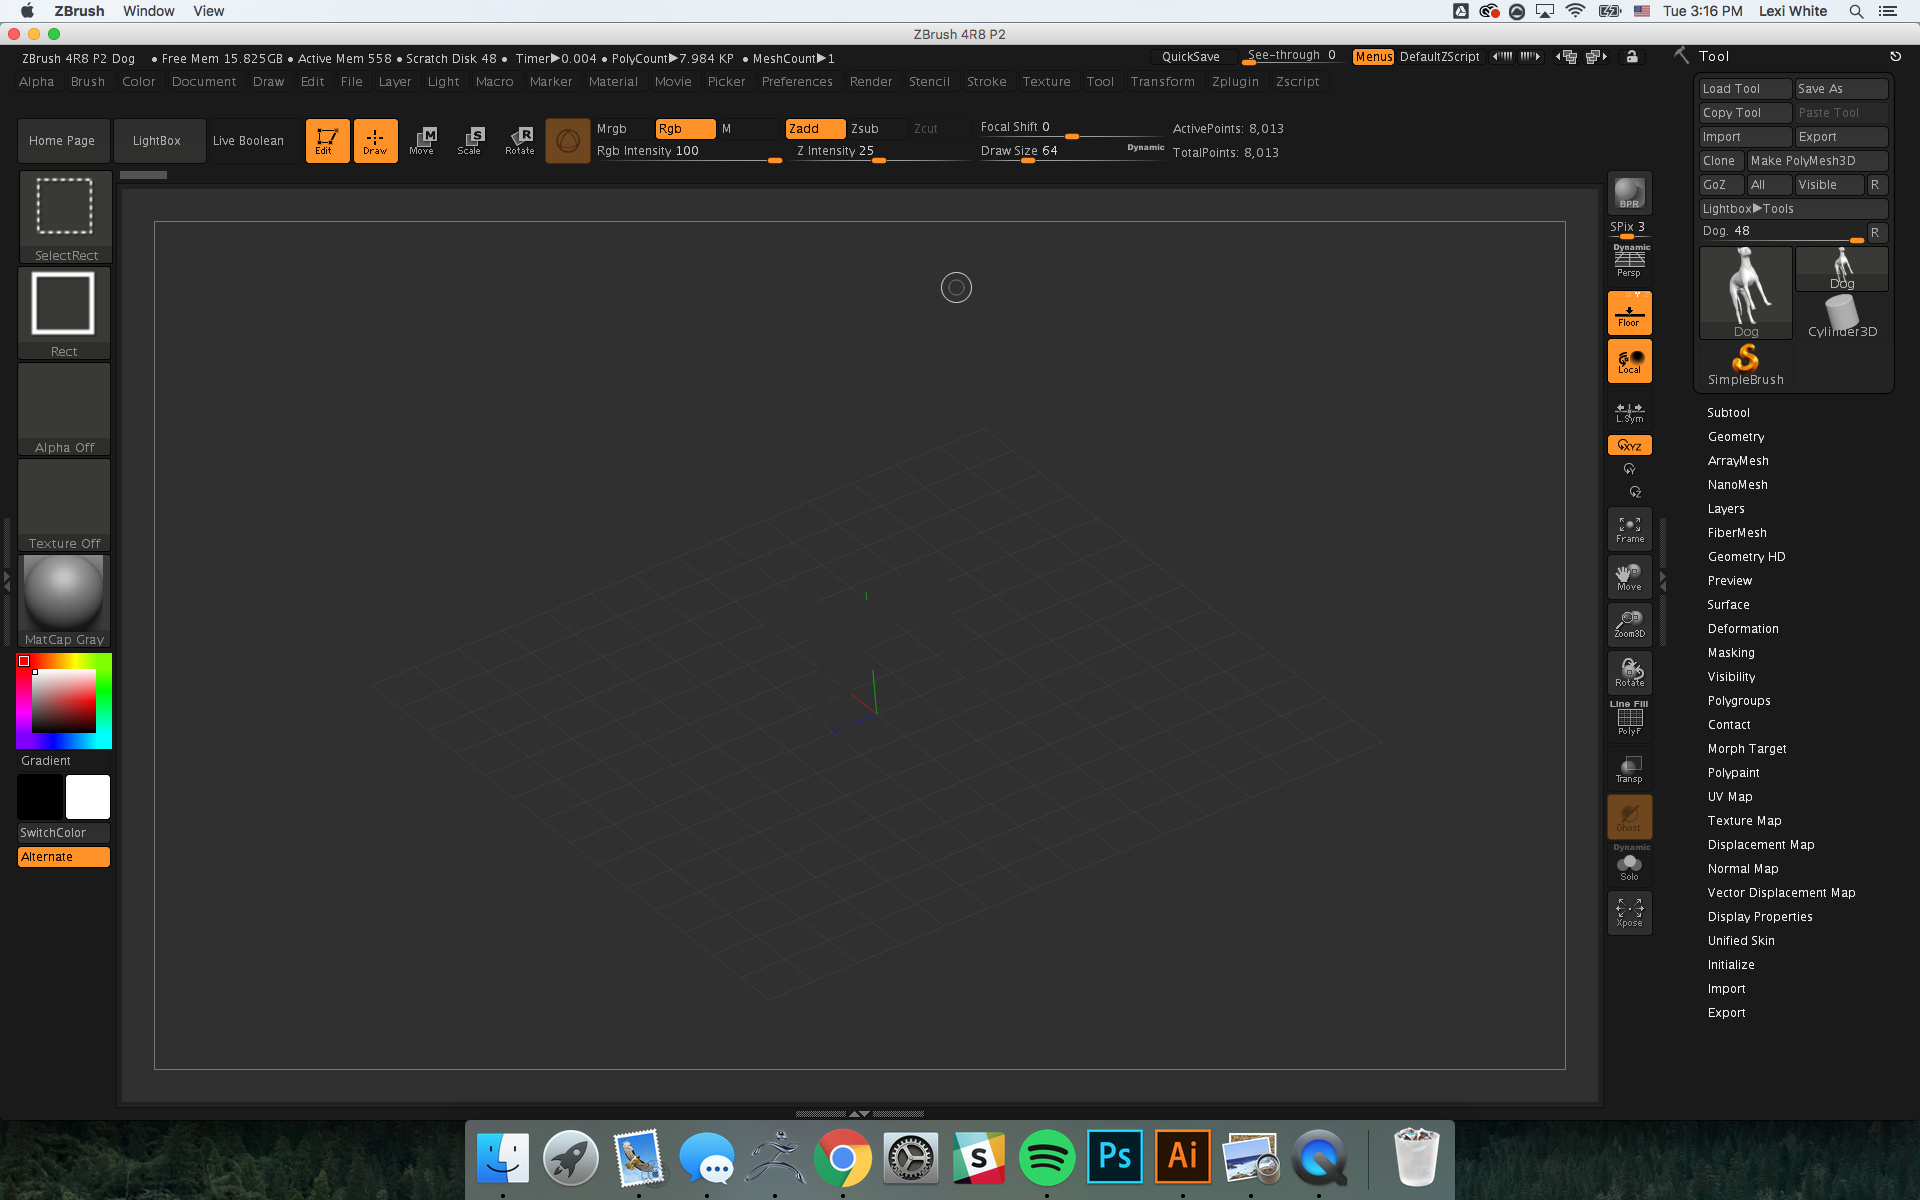Click the BPR render icon
Viewport: 1920px width, 1200px height.
[1629, 192]
